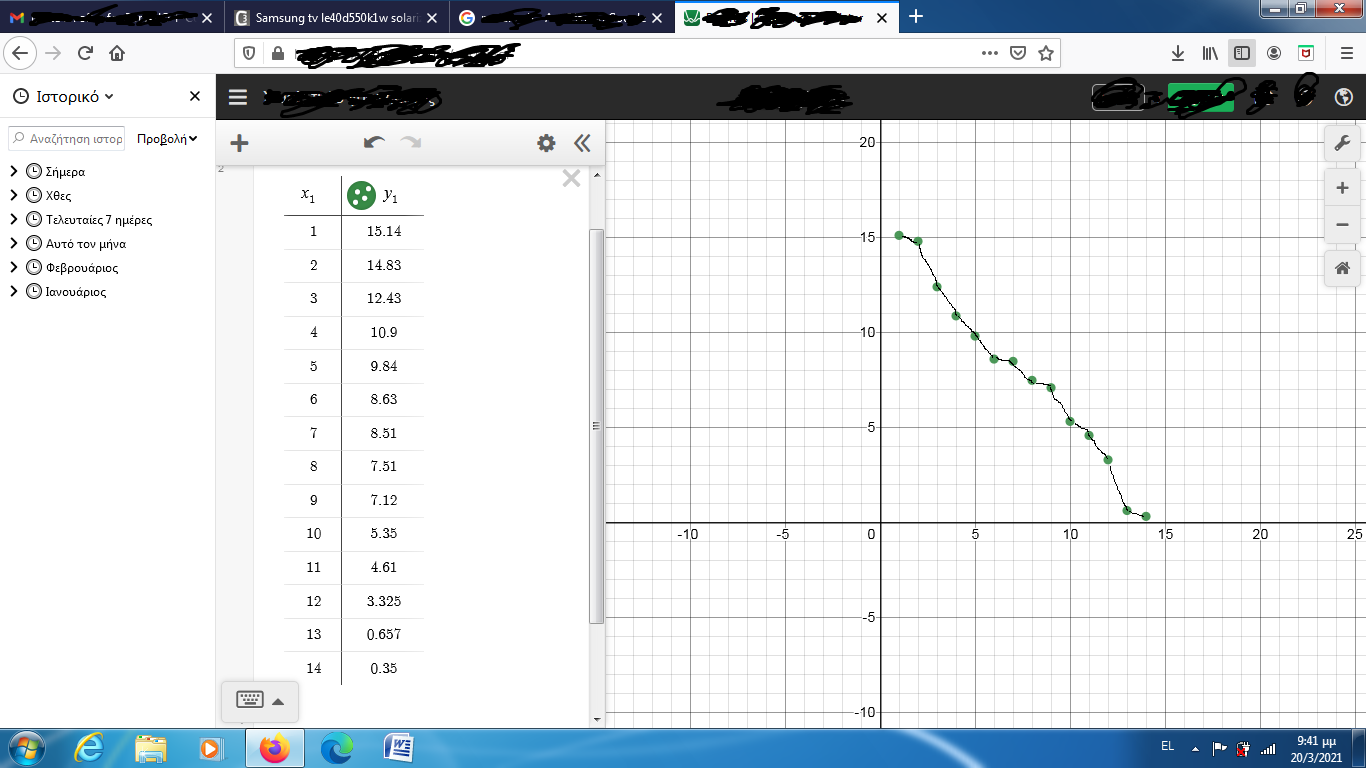Go to the Firefox home page

[x=117, y=53]
